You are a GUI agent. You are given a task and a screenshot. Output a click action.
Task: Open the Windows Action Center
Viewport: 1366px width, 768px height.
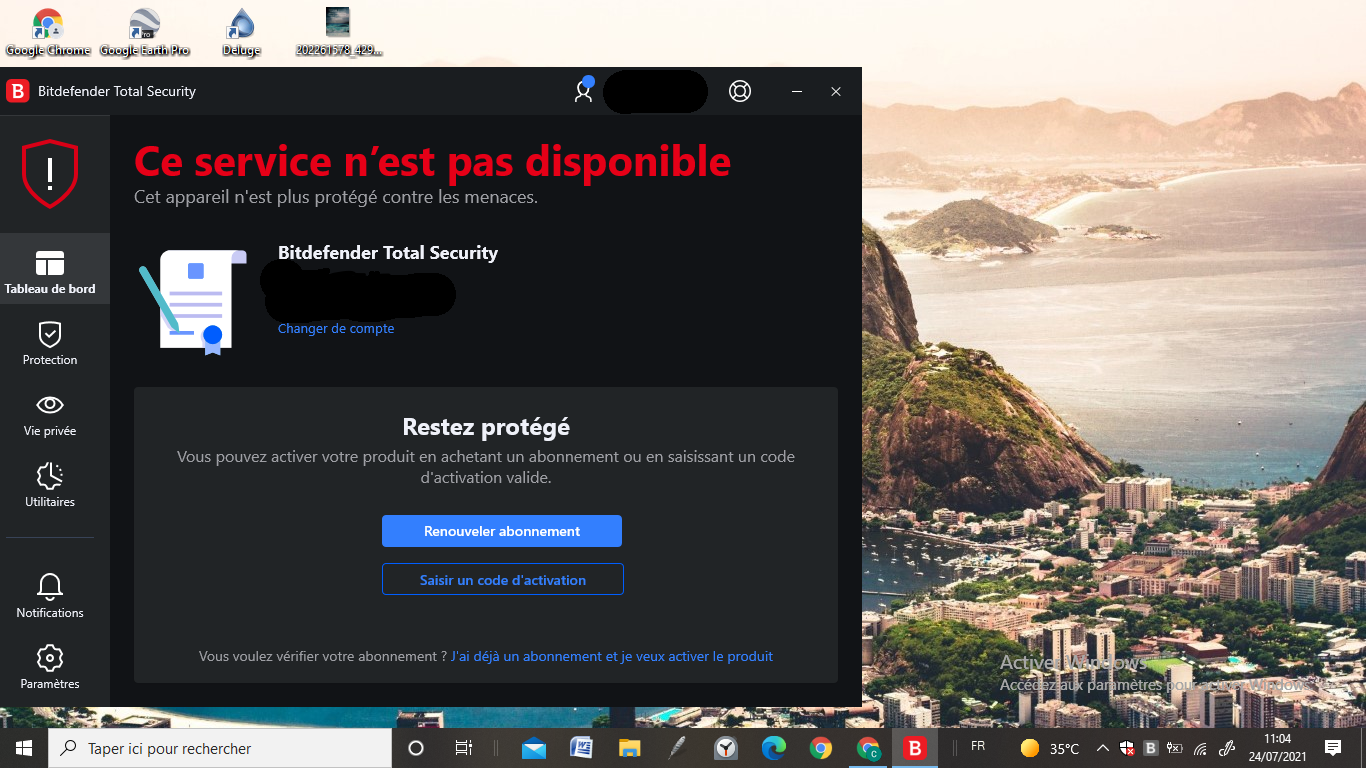pos(1332,748)
